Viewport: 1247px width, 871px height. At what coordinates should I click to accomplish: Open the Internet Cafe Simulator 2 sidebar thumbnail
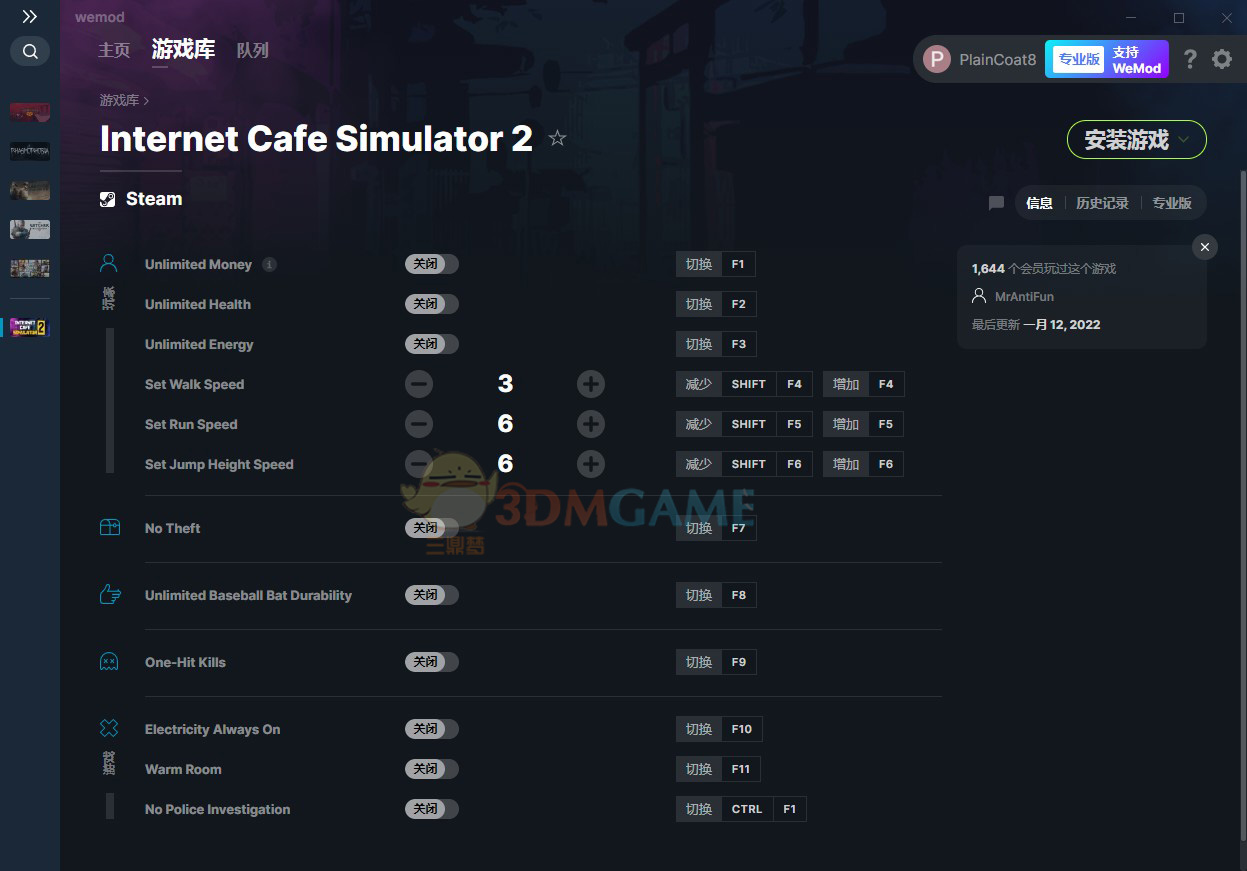(30, 327)
